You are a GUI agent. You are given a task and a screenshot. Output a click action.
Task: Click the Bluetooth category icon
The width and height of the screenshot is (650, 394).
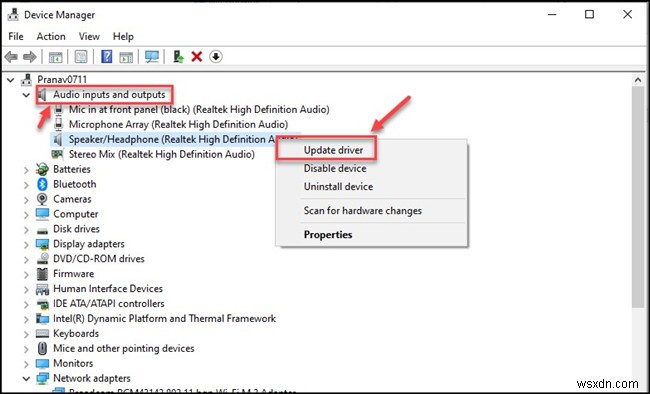point(42,184)
